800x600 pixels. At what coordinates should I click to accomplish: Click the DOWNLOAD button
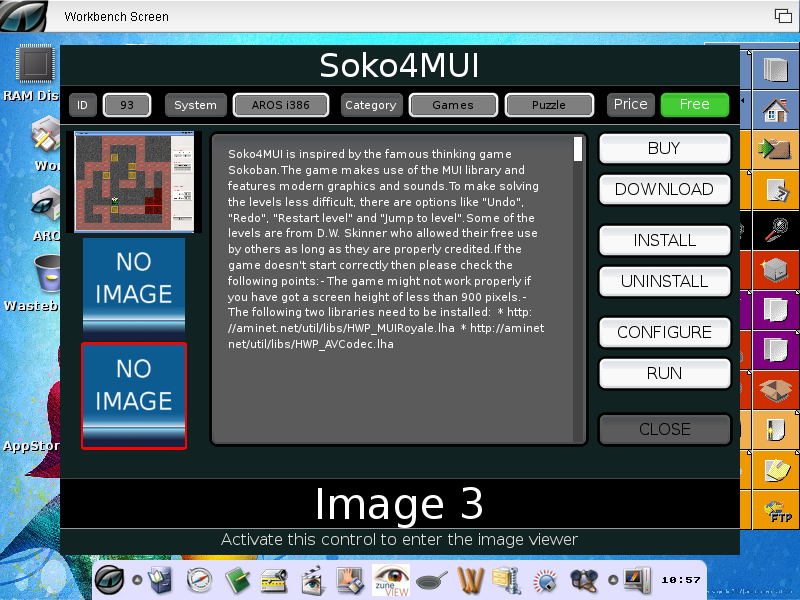664,189
